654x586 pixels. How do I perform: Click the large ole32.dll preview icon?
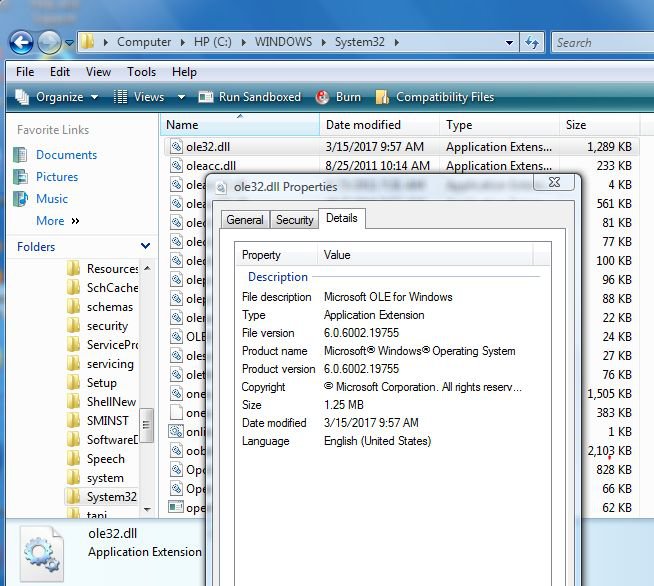42,554
